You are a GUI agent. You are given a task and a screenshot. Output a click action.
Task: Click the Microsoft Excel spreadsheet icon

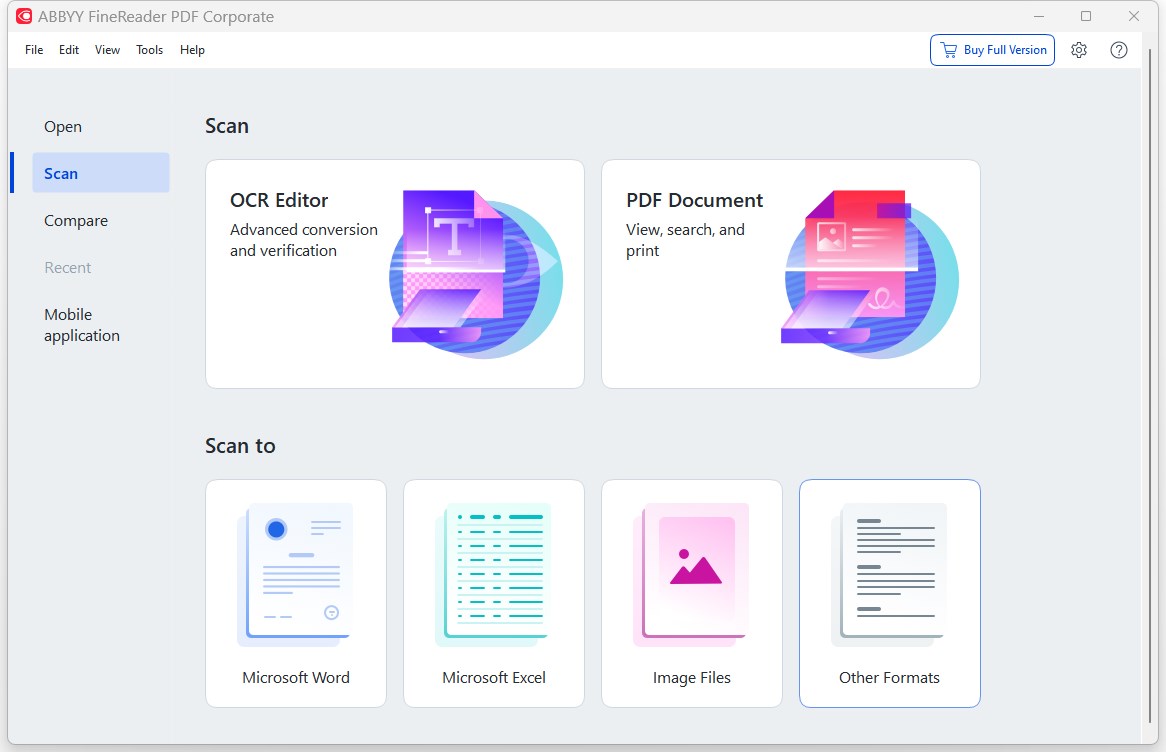(x=493, y=574)
